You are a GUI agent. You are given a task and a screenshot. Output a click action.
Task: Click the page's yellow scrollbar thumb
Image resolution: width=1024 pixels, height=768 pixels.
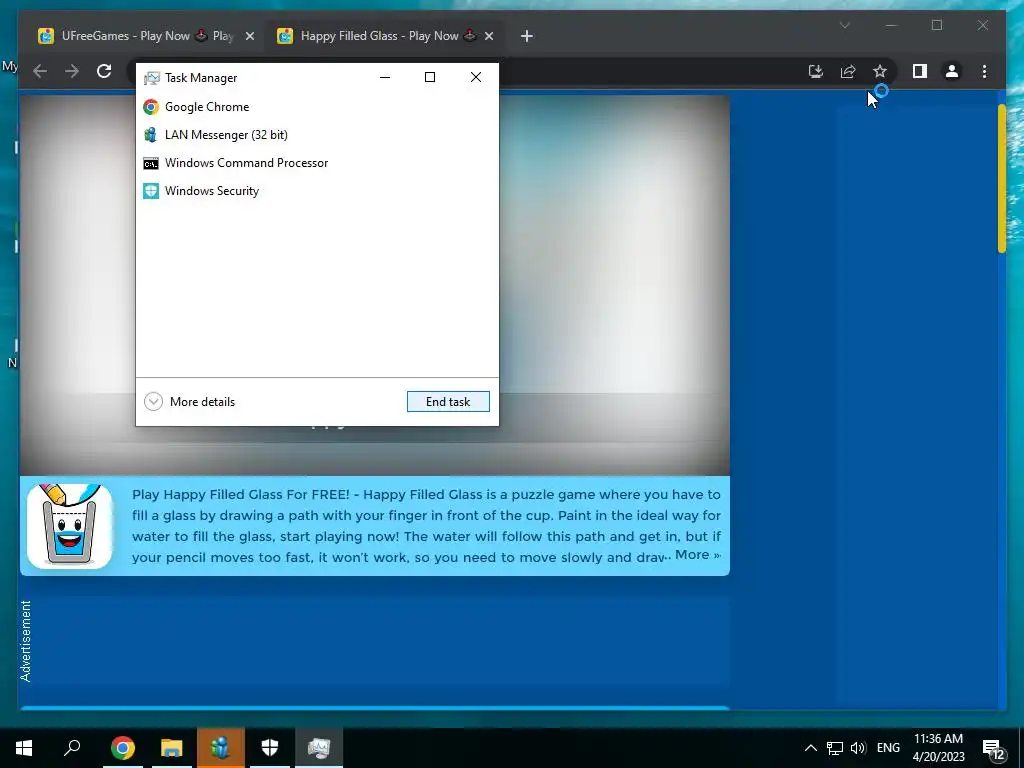pos(1002,178)
